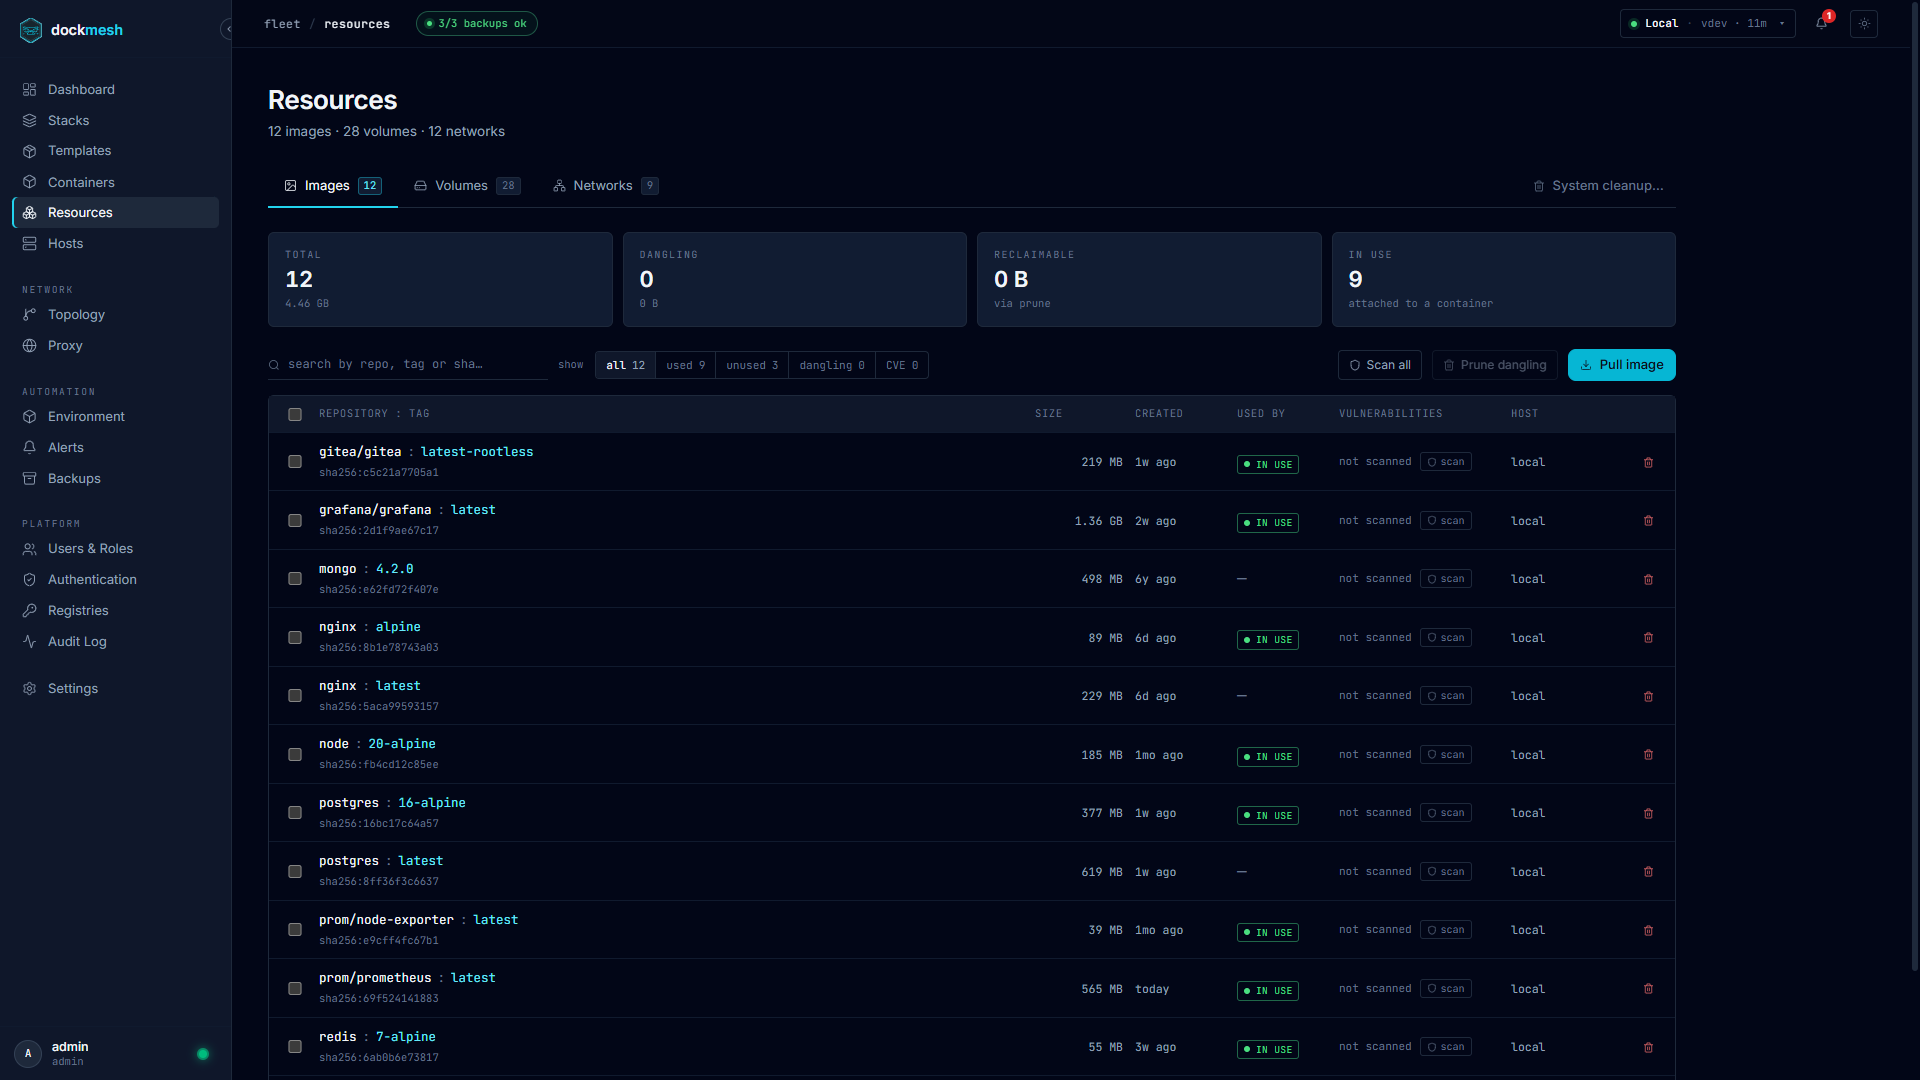This screenshot has height=1080, width=1920.
Task: Open Registries in the sidebar
Action: point(115,610)
